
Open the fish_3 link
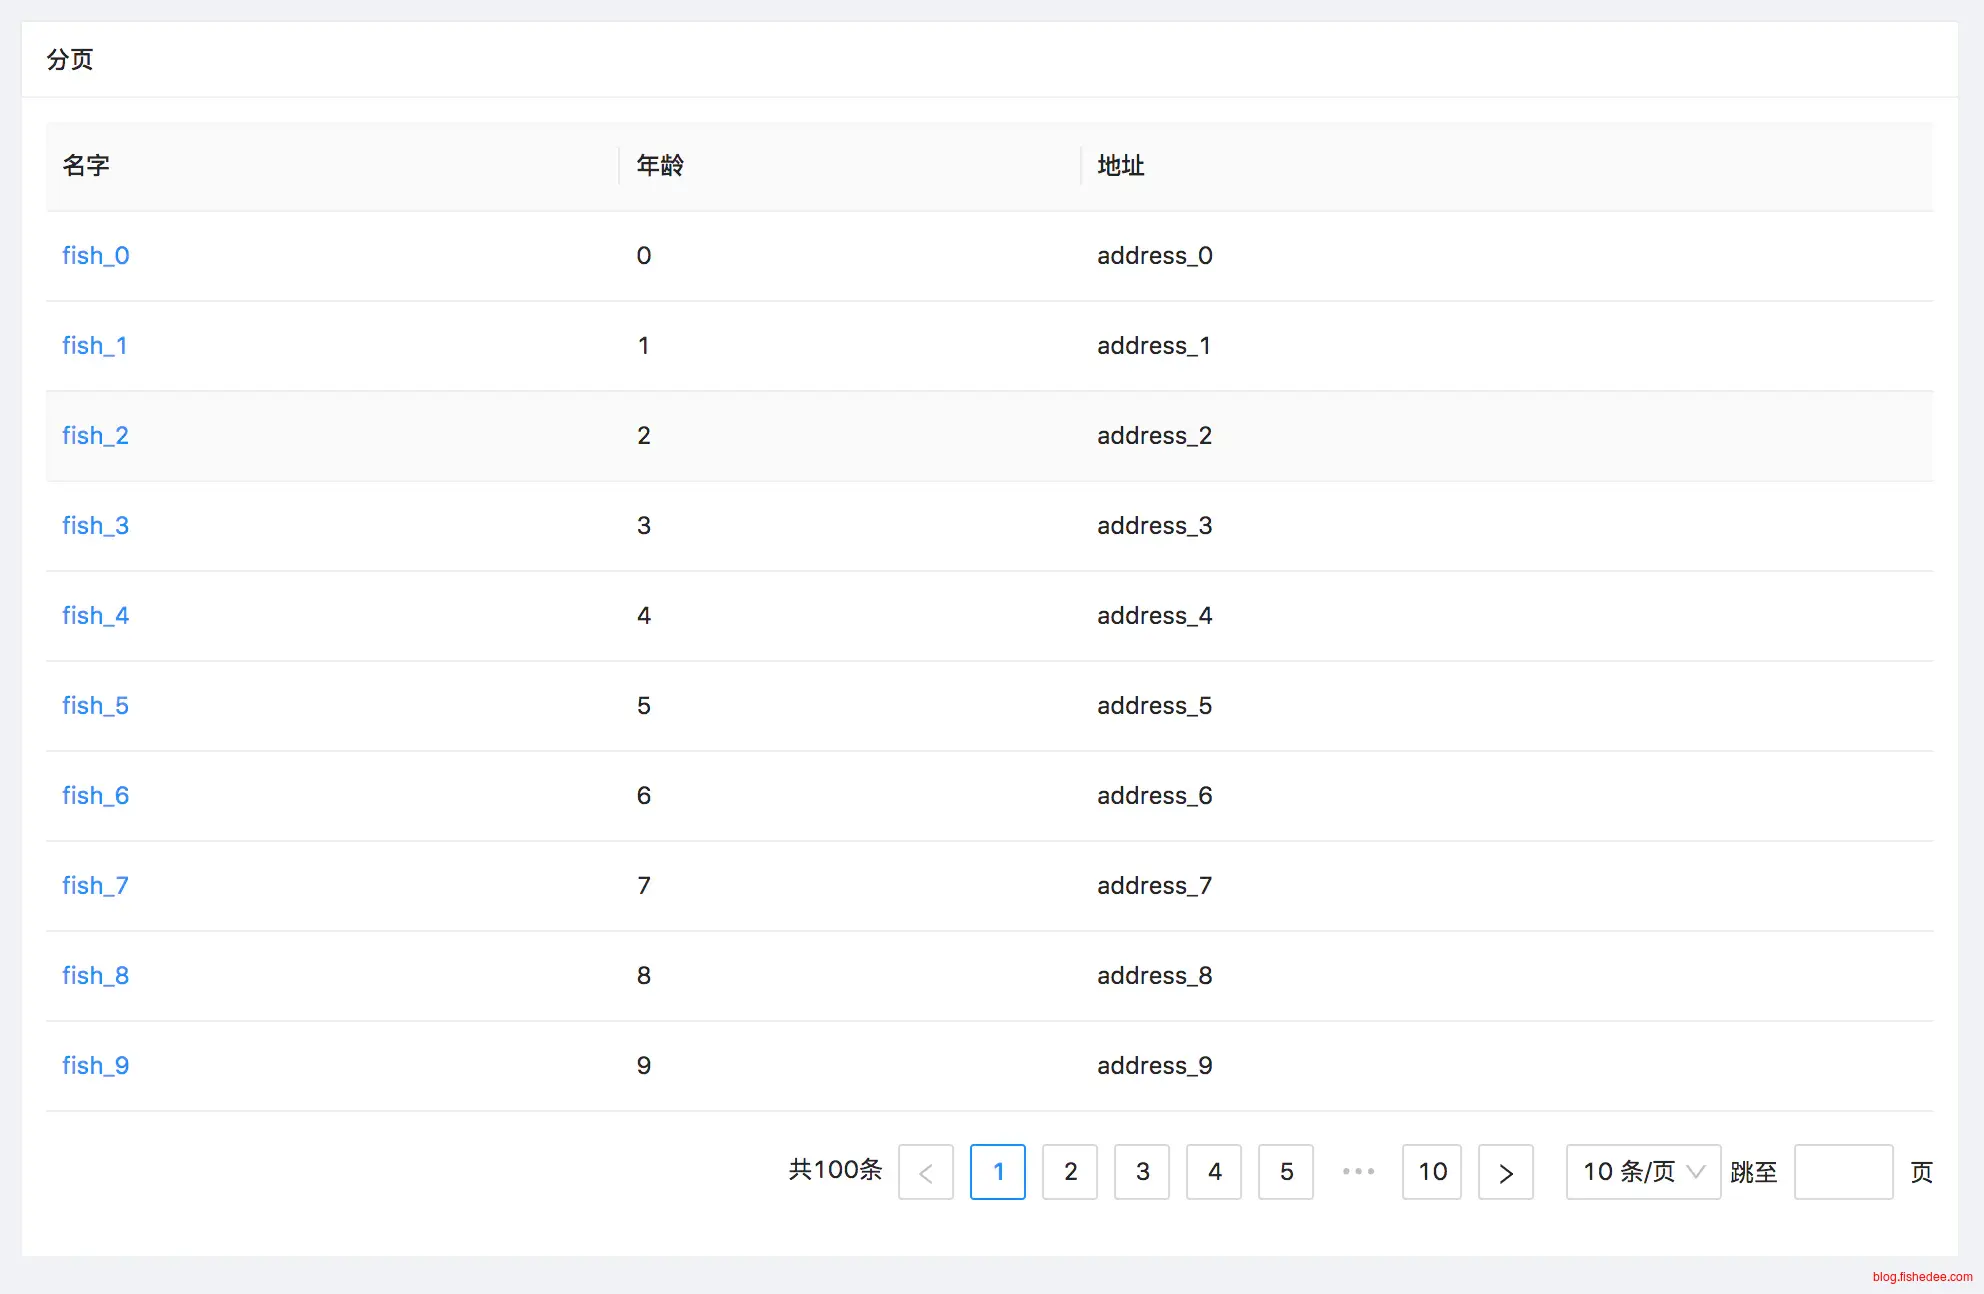point(96,526)
